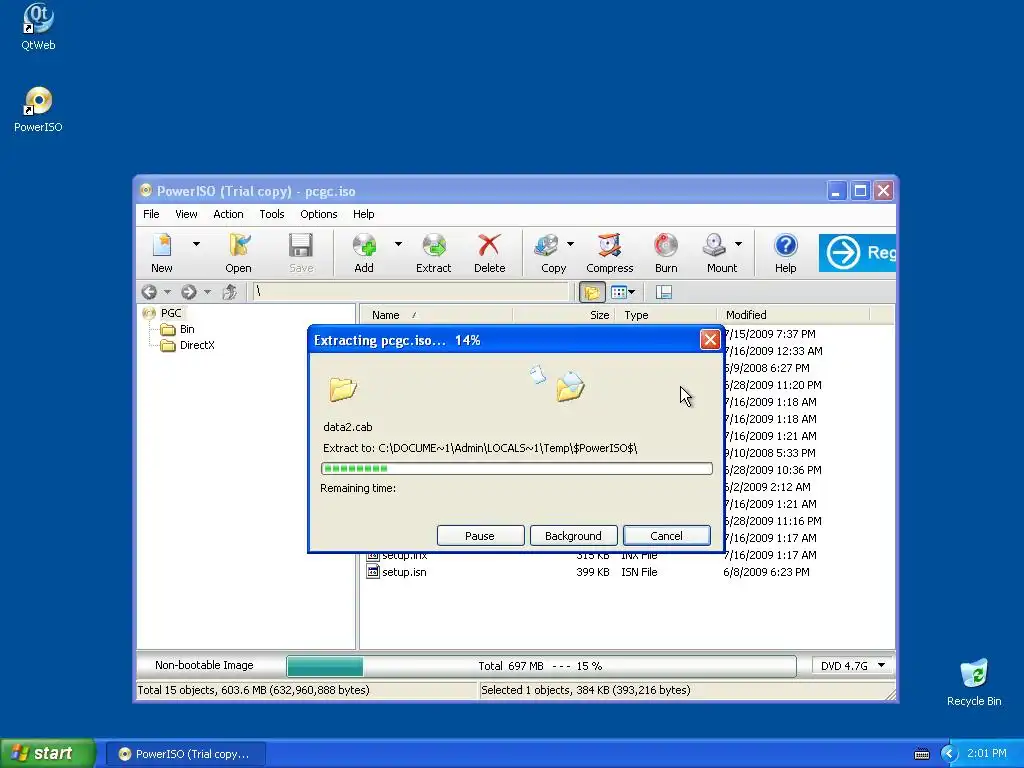
Task: Click the disc capacity usage bar
Action: coord(541,666)
